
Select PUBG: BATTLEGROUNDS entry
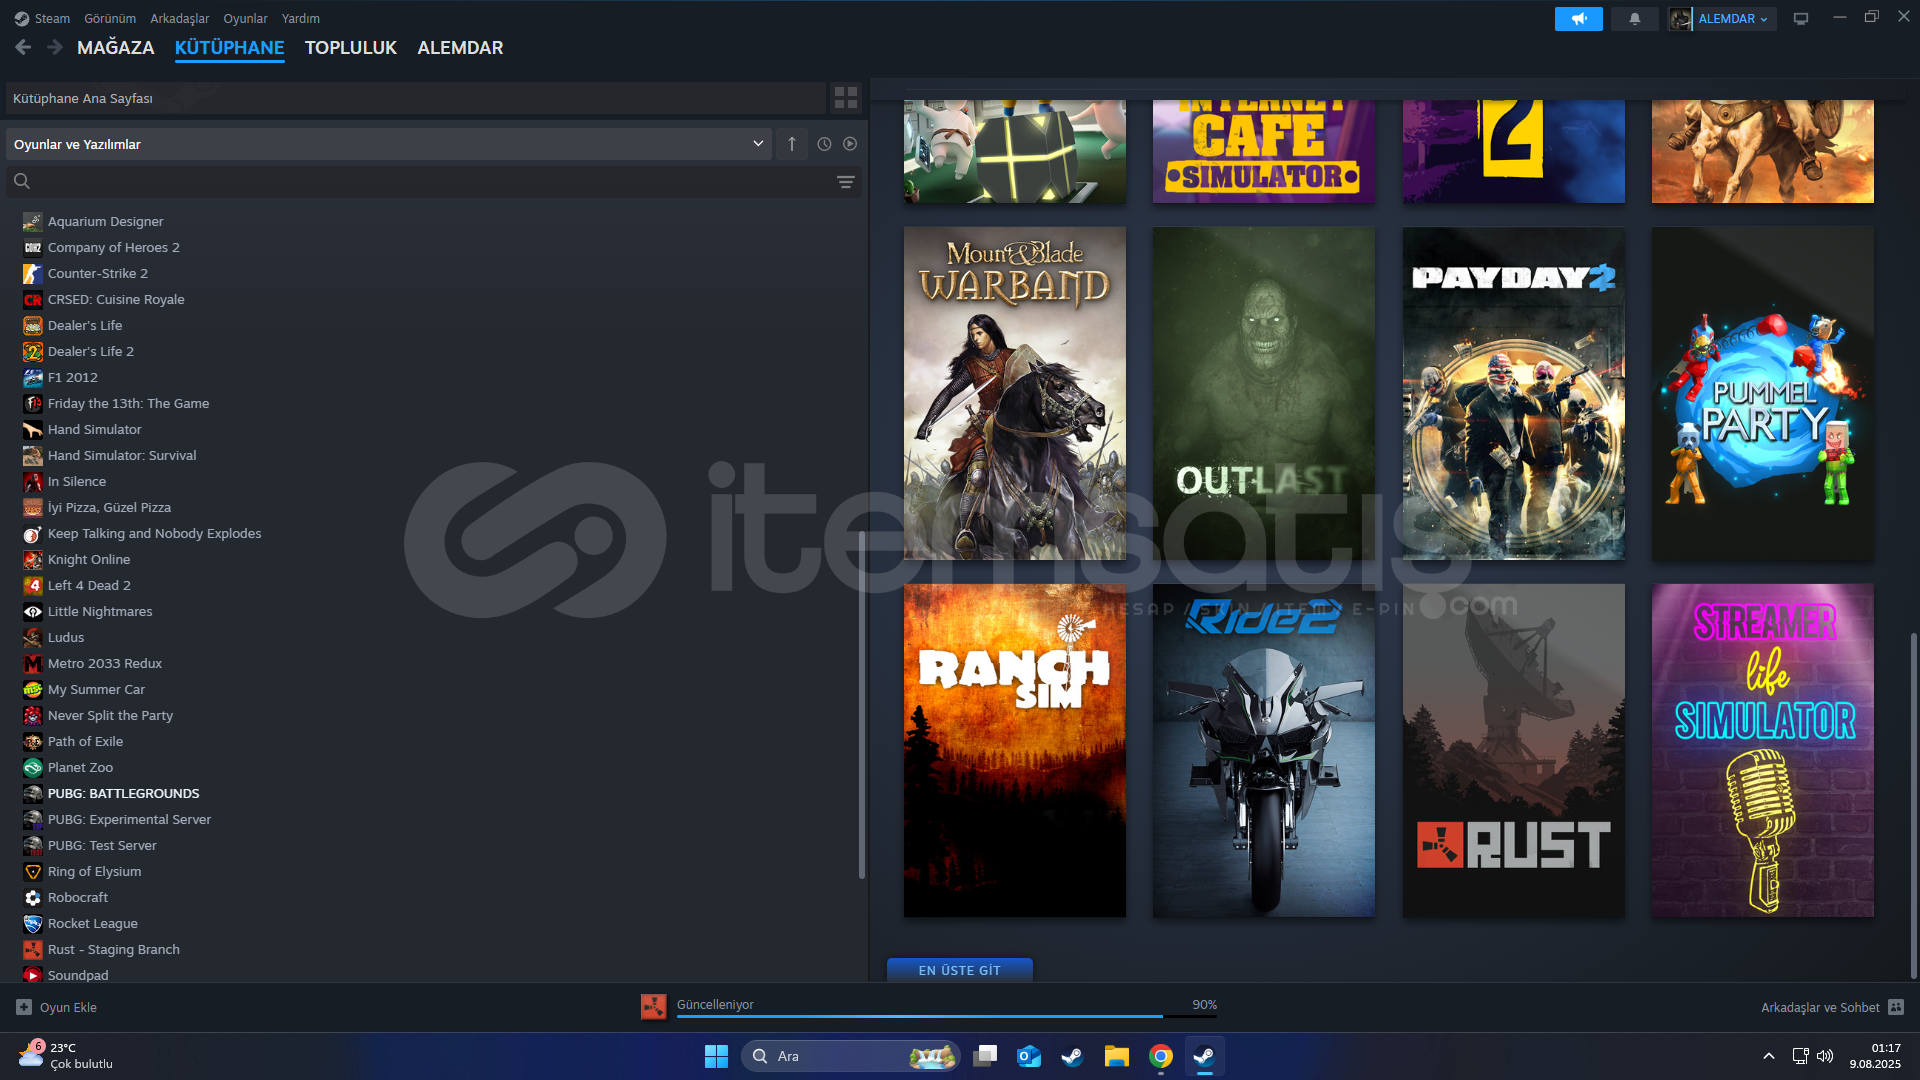coord(124,793)
